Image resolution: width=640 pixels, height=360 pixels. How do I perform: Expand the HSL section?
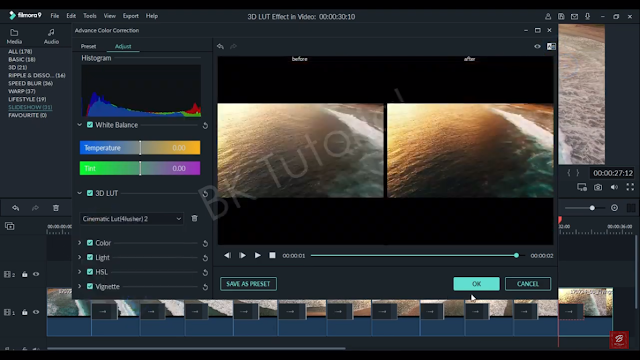pos(80,272)
